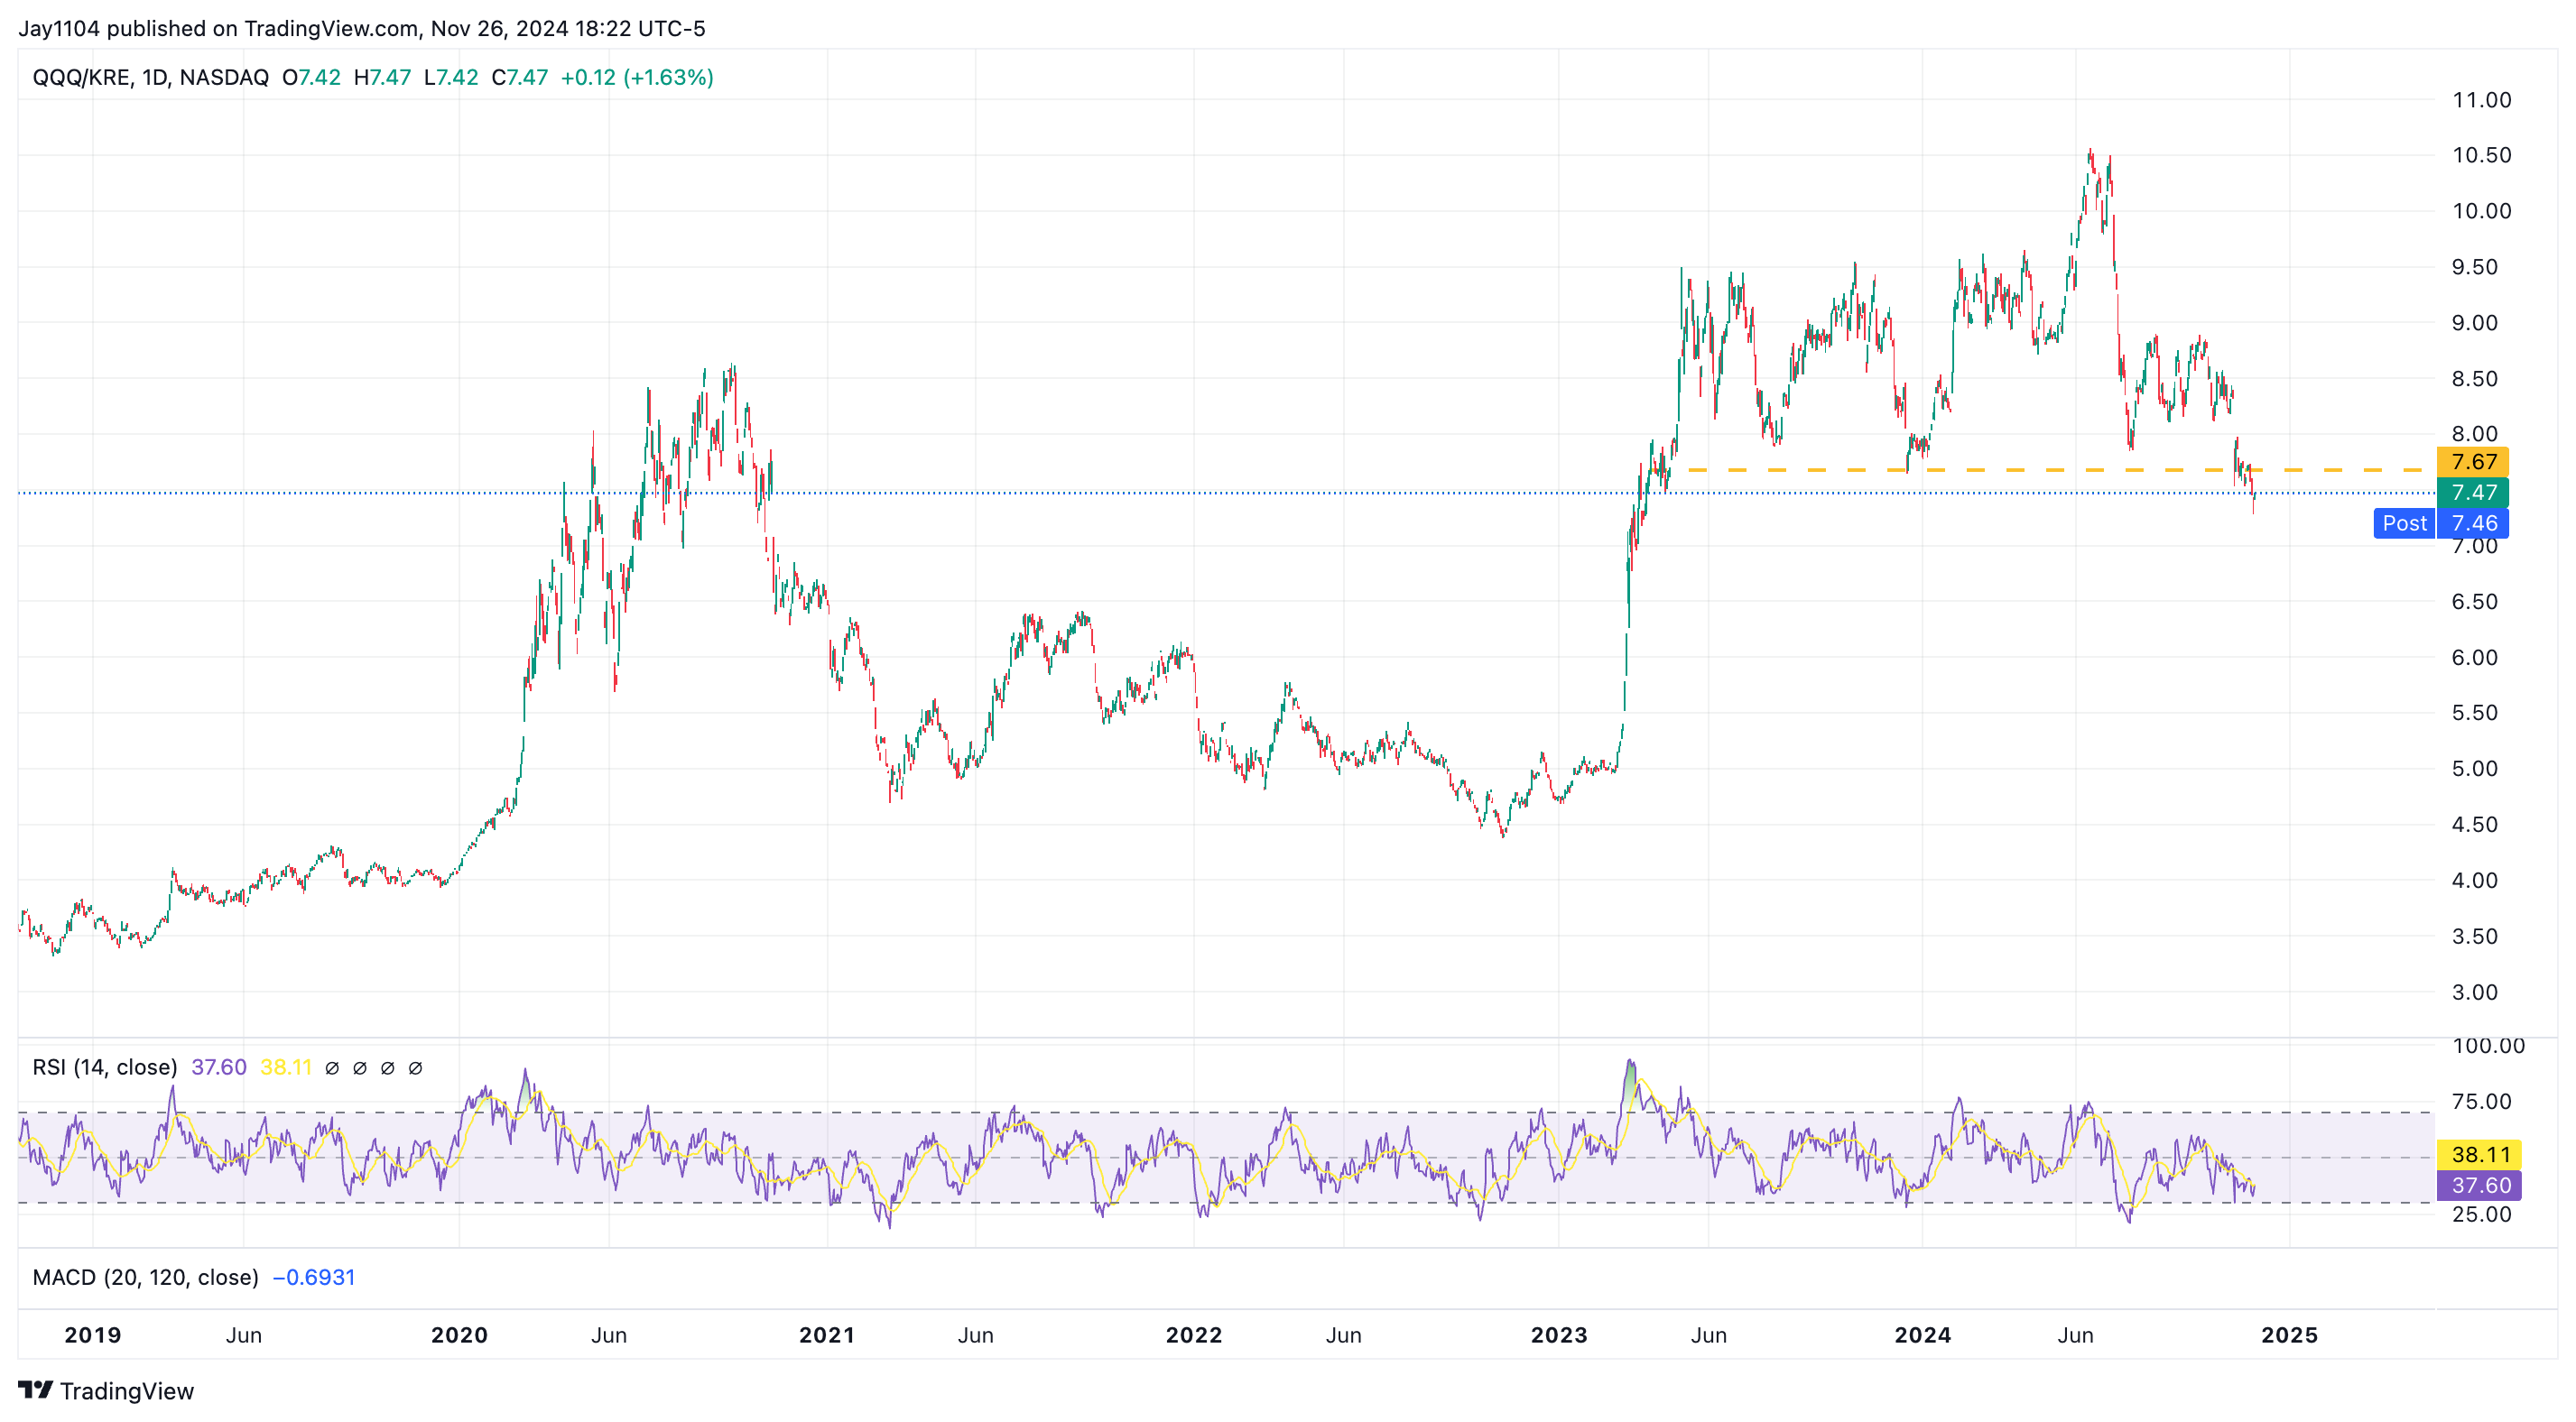2576x1422 pixels.
Task: Click the TradingView logo icon
Action: pyautogui.click(x=35, y=1389)
